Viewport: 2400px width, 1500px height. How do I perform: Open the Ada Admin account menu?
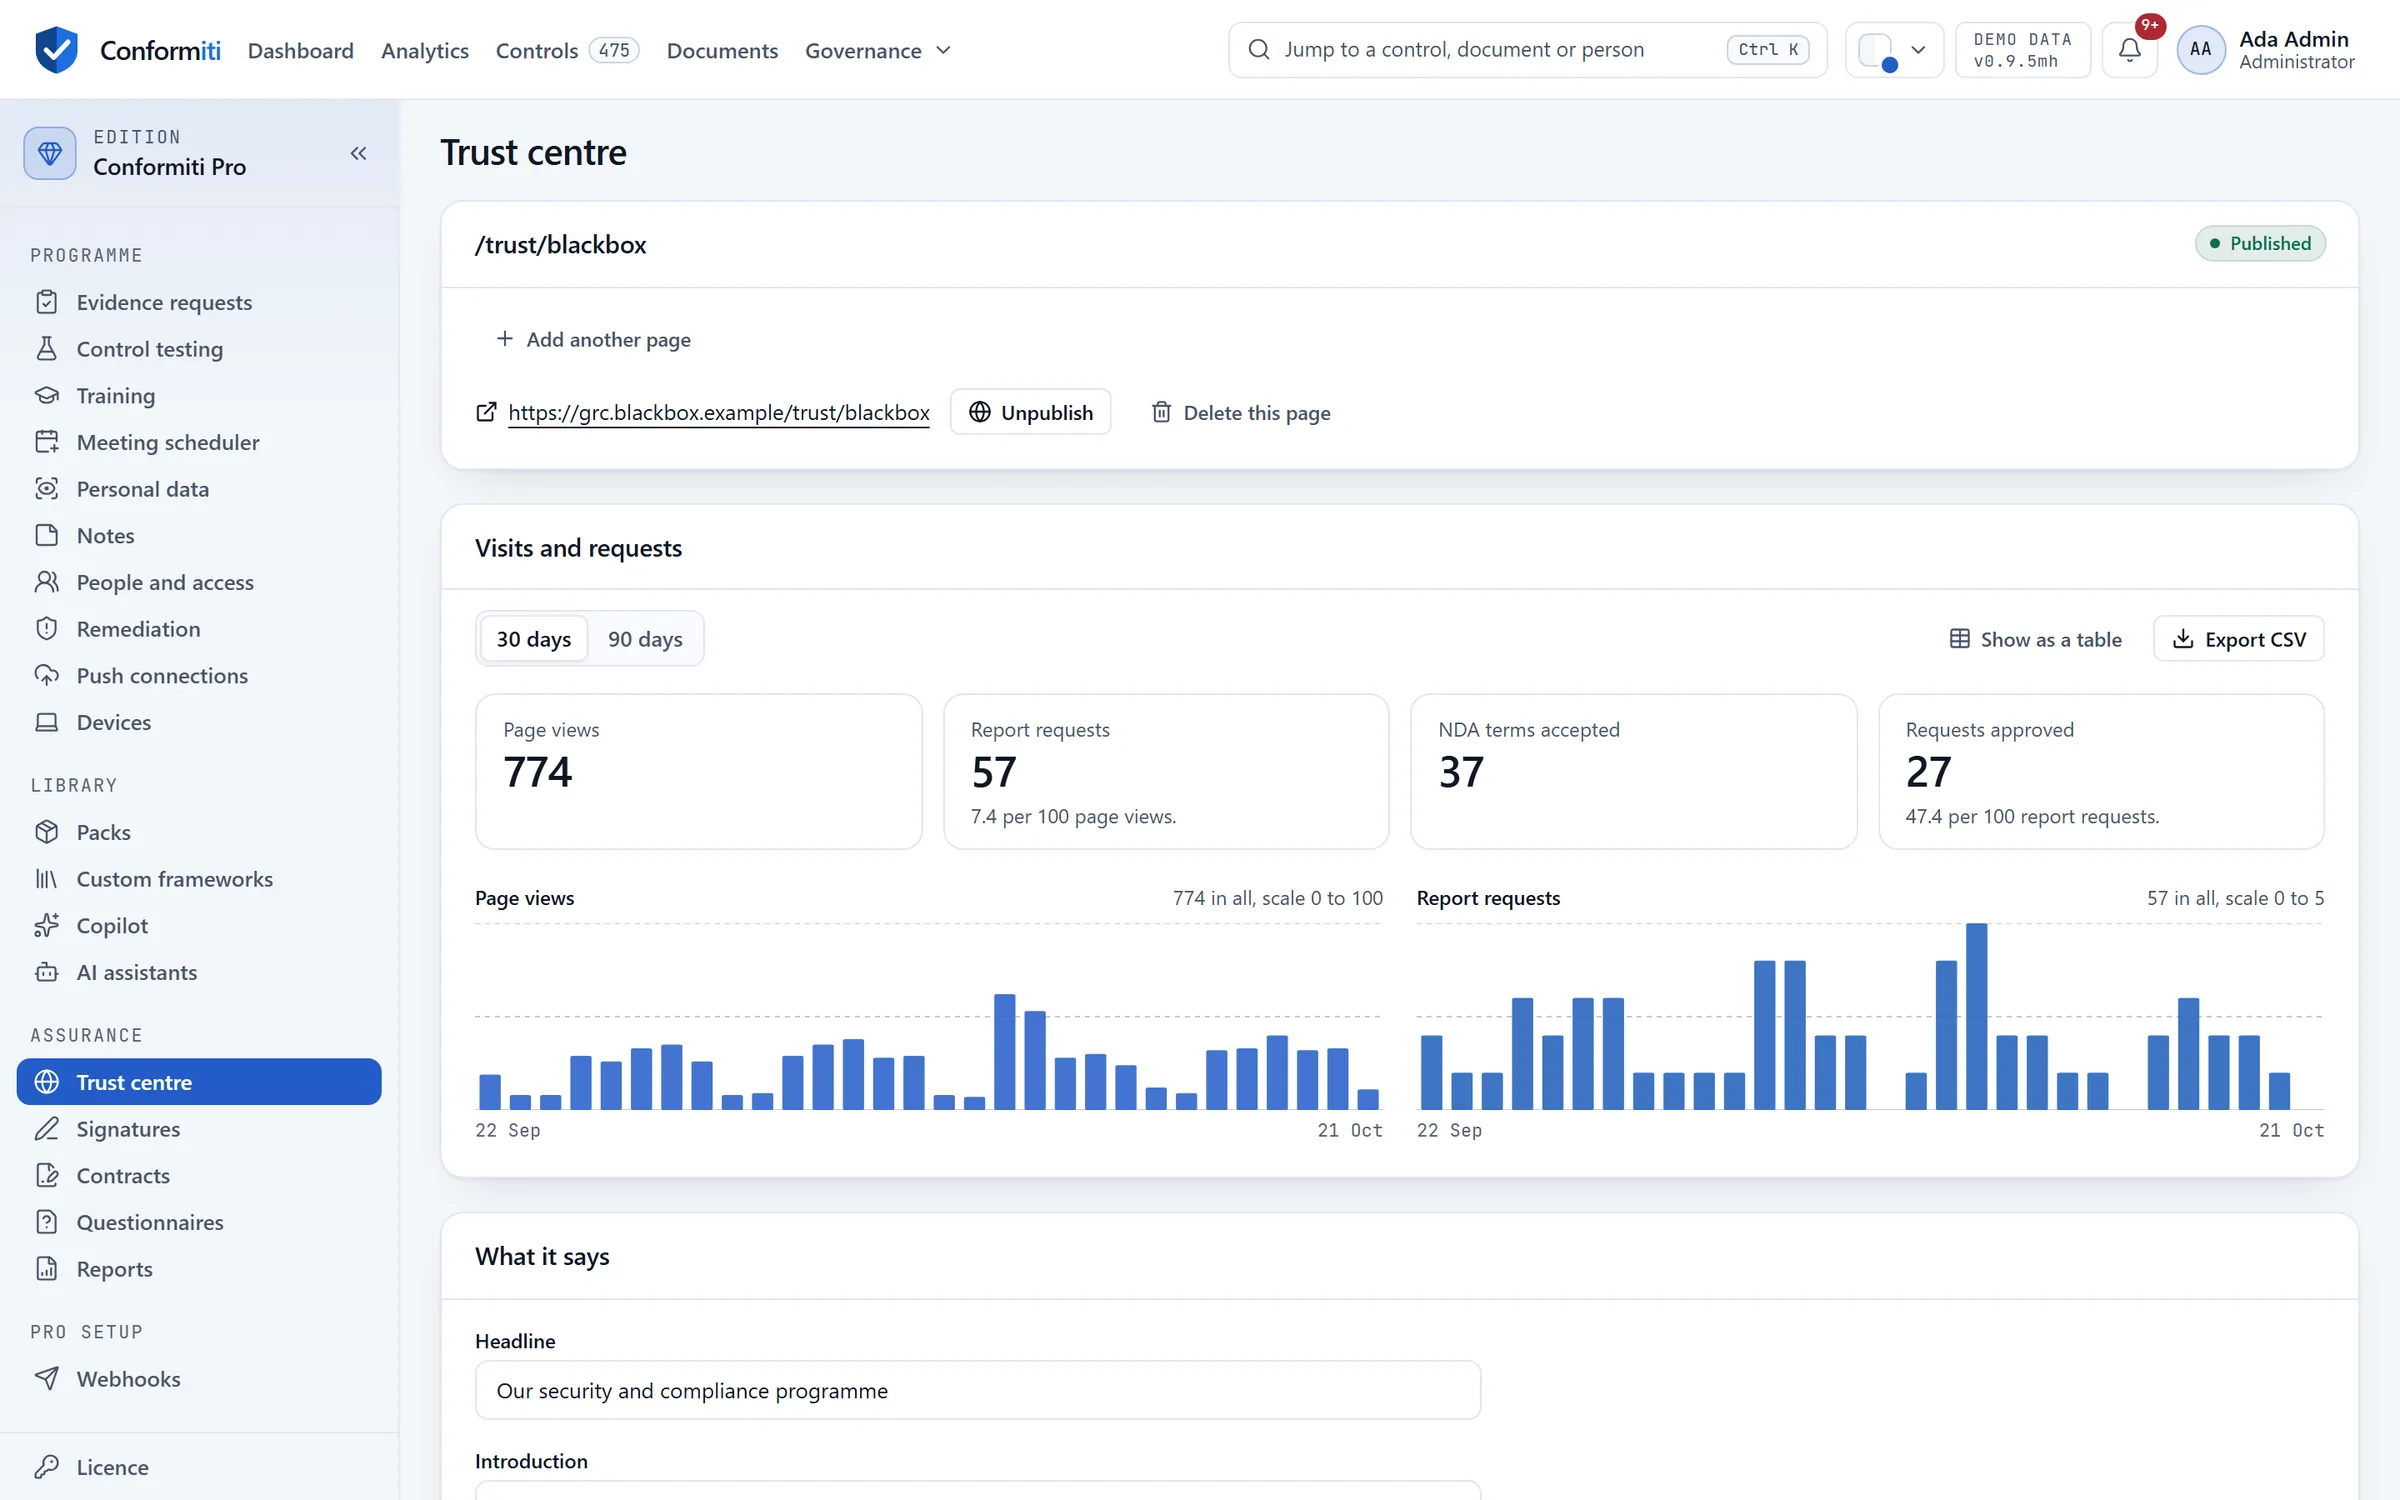tap(2266, 50)
